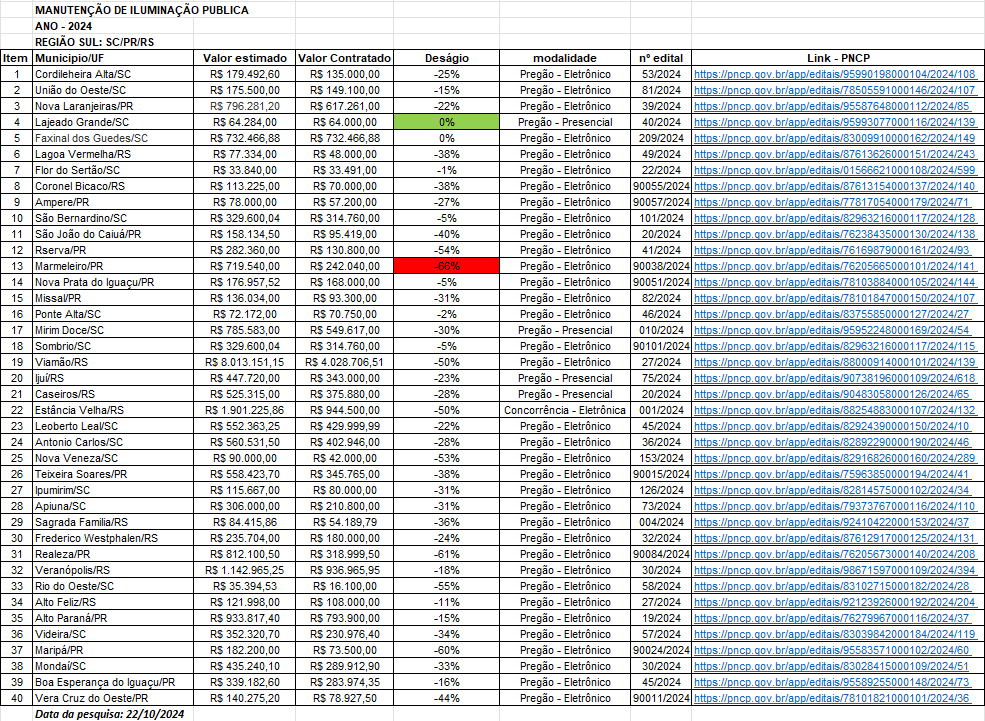This screenshot has width=985, height=721.
Task: Select the Nova Laranjeiras/PR municipality cell
Action: [113, 106]
